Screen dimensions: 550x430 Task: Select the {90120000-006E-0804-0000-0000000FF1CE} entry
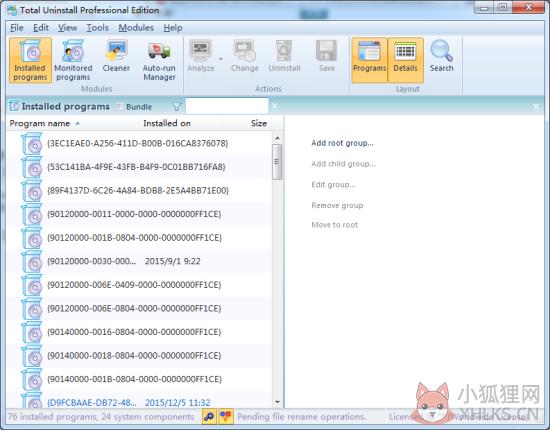[139, 308]
